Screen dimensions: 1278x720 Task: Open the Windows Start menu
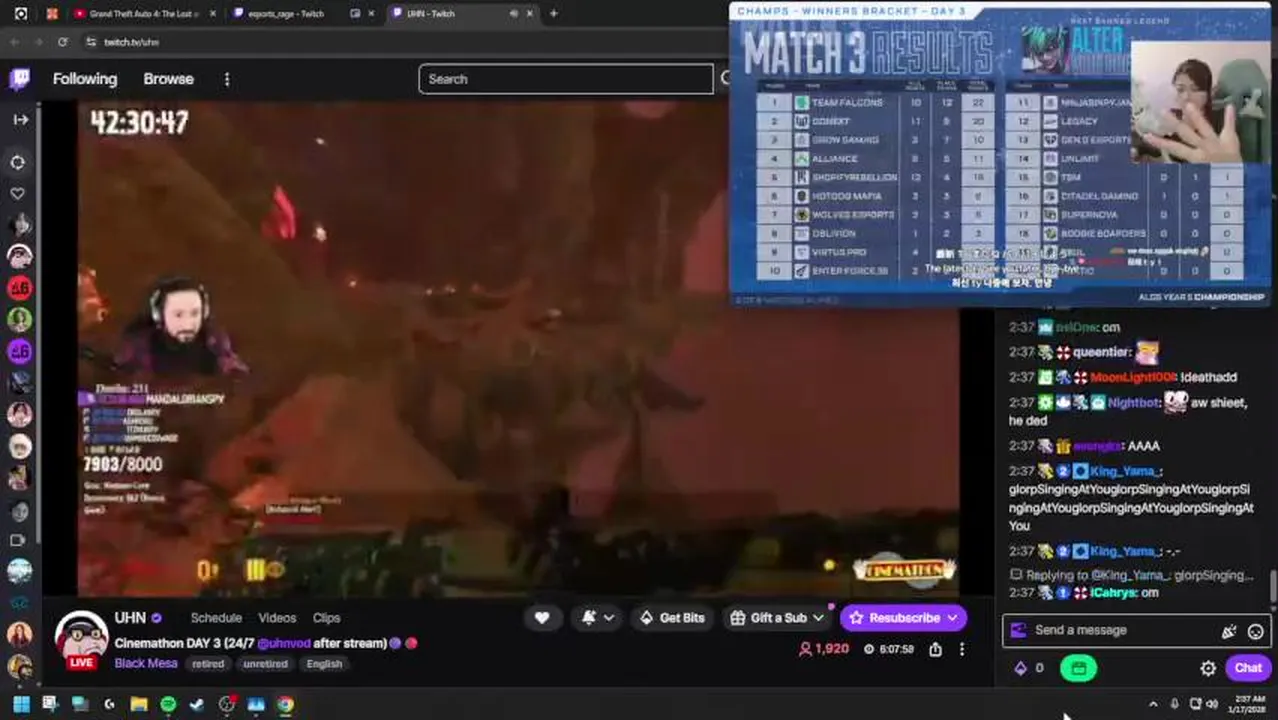(x=20, y=704)
